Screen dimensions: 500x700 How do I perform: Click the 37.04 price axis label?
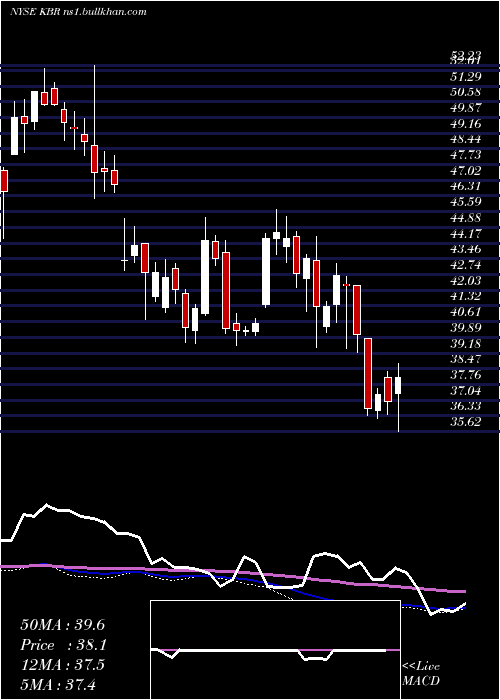[466, 391]
